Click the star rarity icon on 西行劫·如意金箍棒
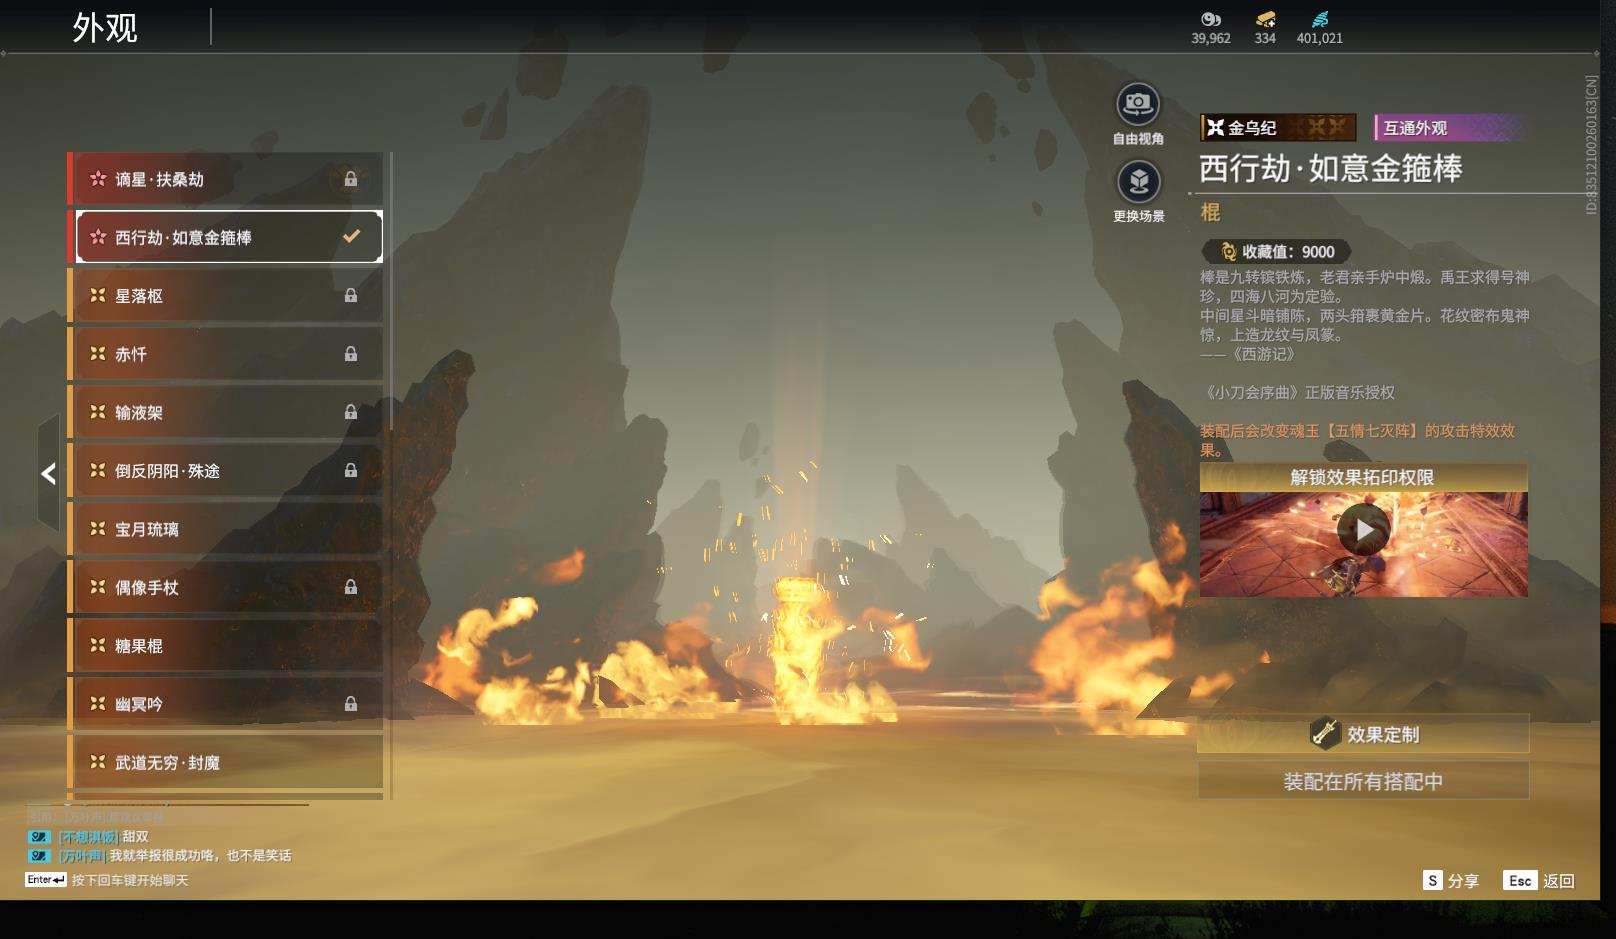 (x=98, y=237)
